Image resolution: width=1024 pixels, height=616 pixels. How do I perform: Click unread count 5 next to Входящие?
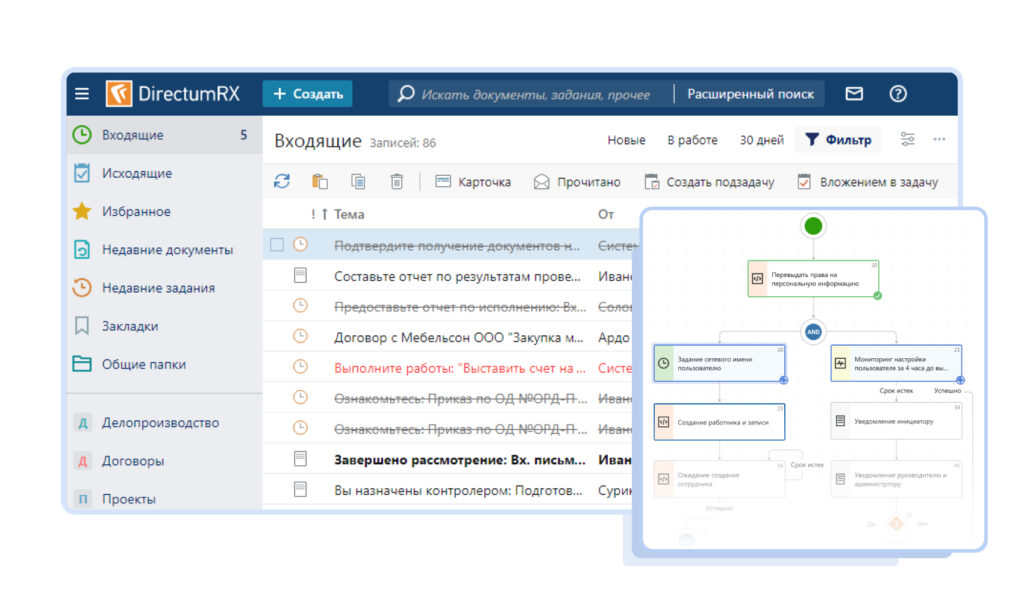[243, 135]
